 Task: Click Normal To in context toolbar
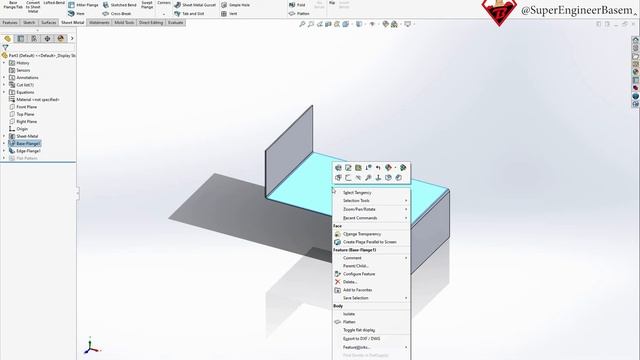(378, 178)
